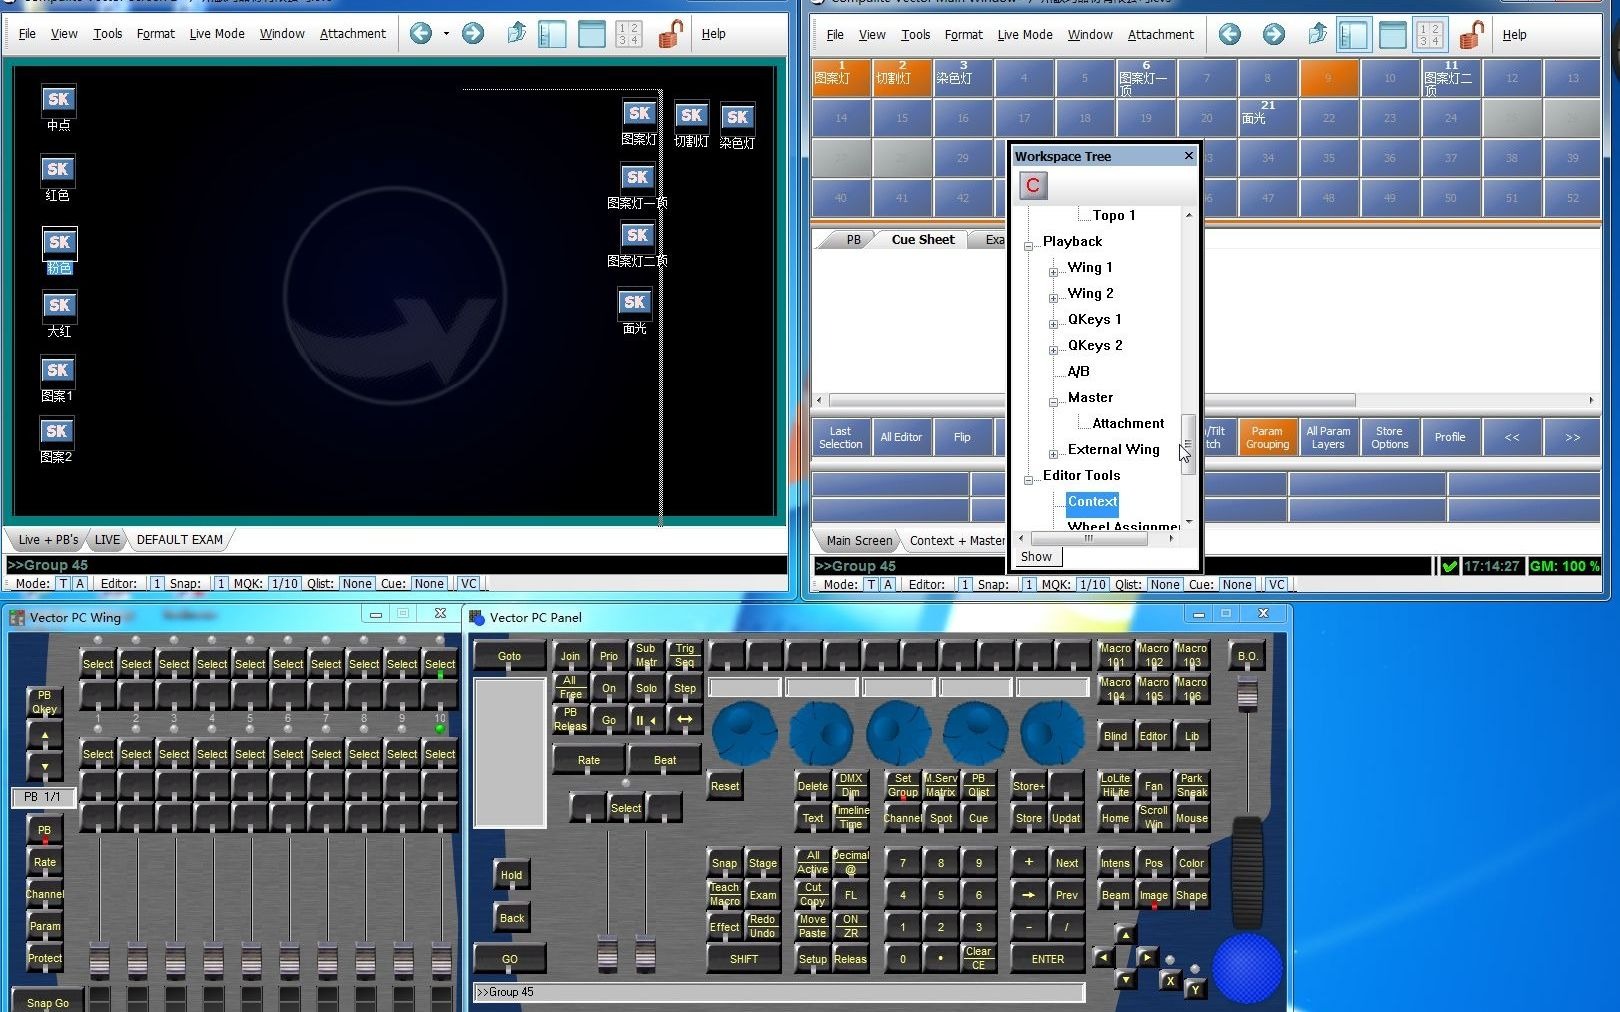The image size is (1620, 1012).
Task: Click fader 1 handle on the PC Wing
Action: (x=99, y=960)
